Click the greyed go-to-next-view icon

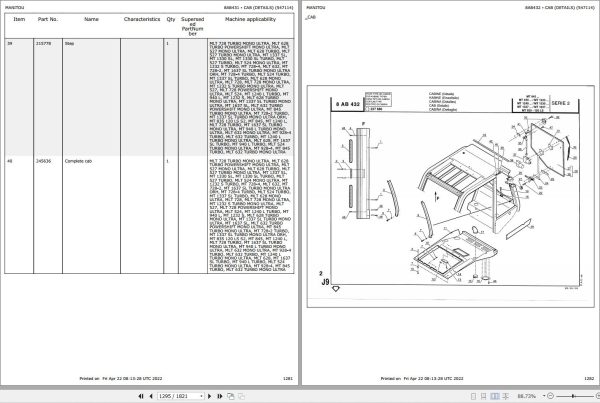tap(241, 396)
